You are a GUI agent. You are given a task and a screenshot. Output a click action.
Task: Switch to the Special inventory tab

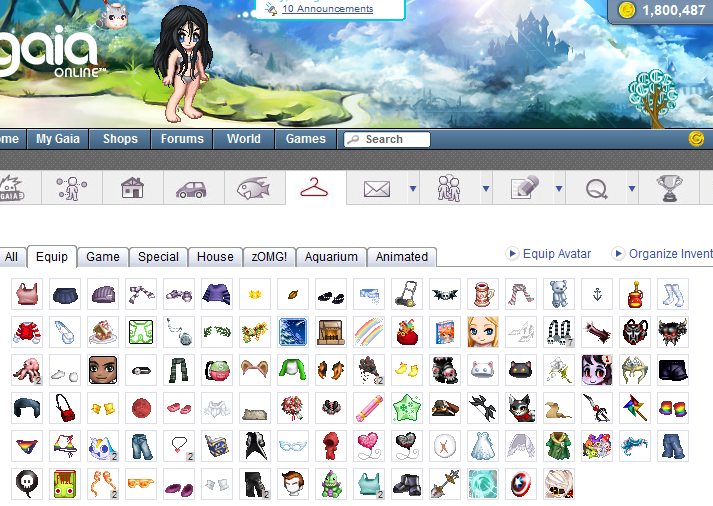click(158, 257)
